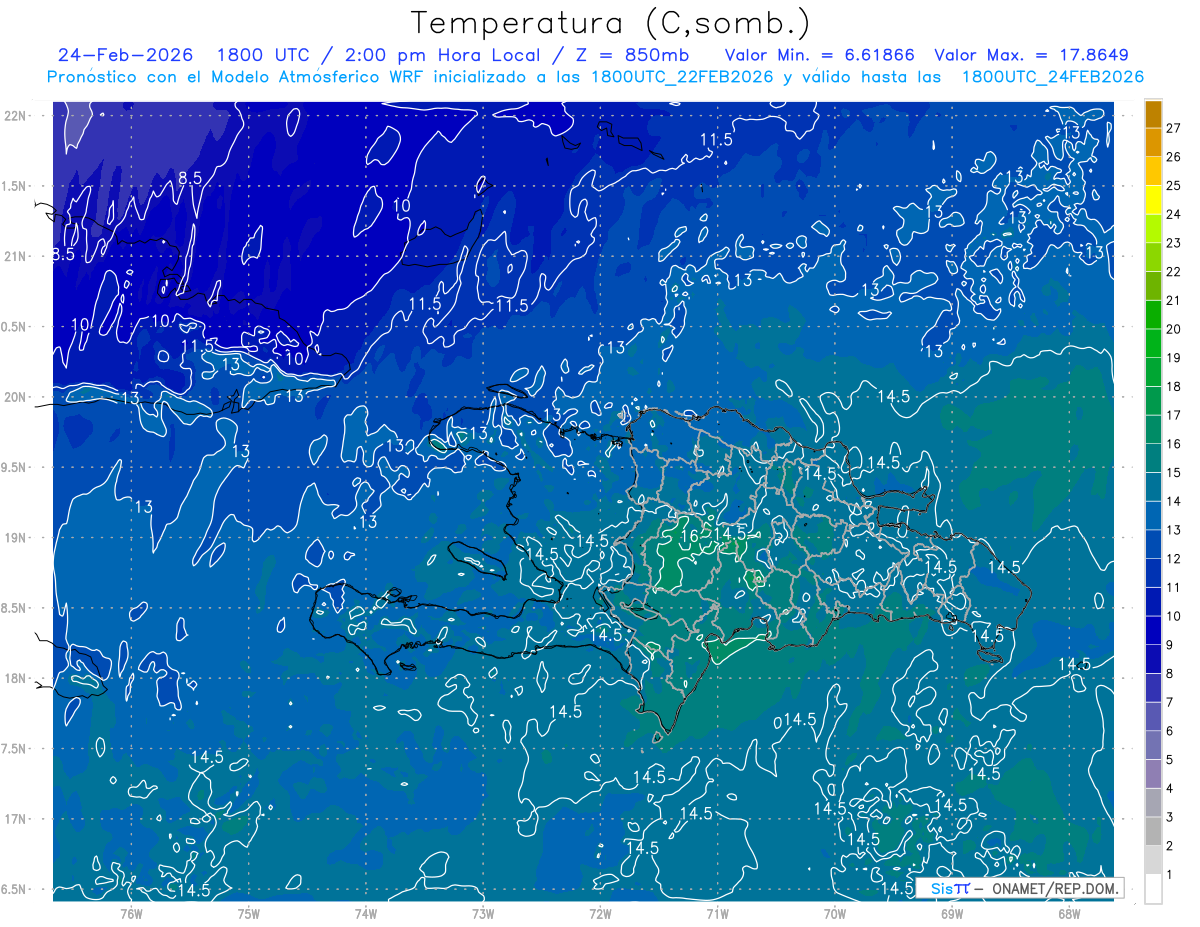Click the title 'Temperatura (C,somb.)'

click(x=610, y=23)
